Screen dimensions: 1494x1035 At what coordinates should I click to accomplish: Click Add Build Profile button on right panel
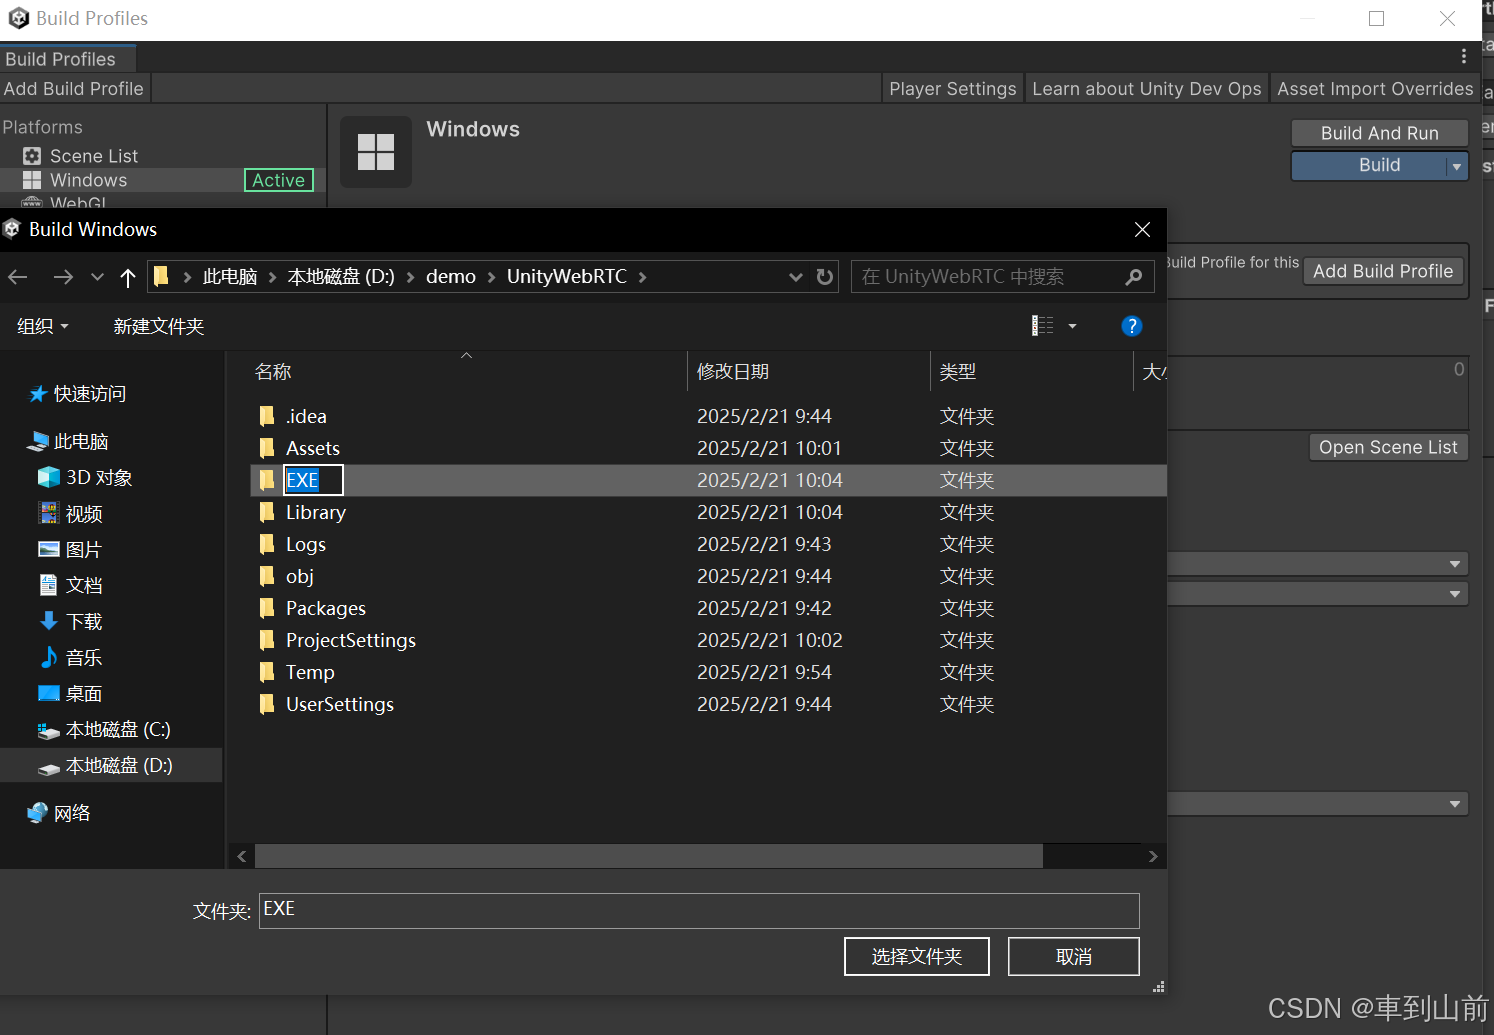pos(1383,271)
